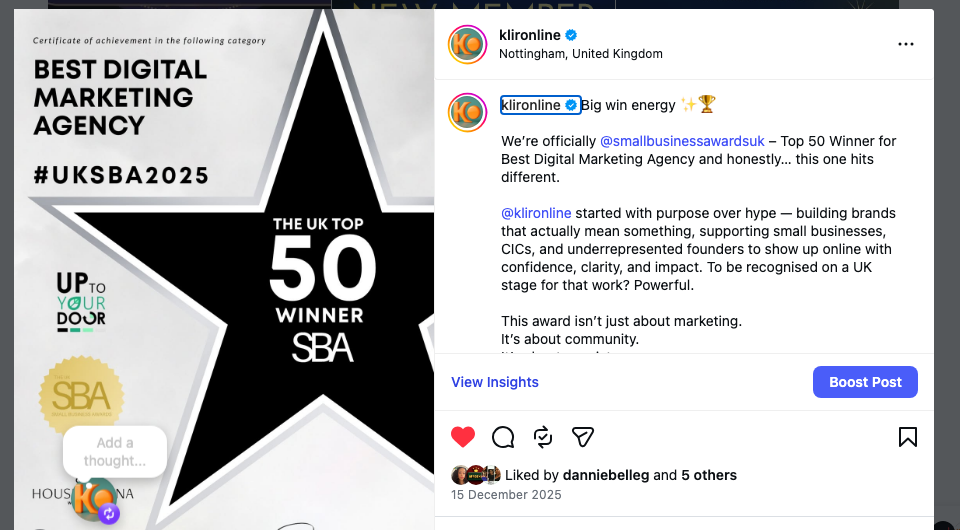960x530 pixels.
Task: Click the Boost Post button
Action: [x=865, y=382]
